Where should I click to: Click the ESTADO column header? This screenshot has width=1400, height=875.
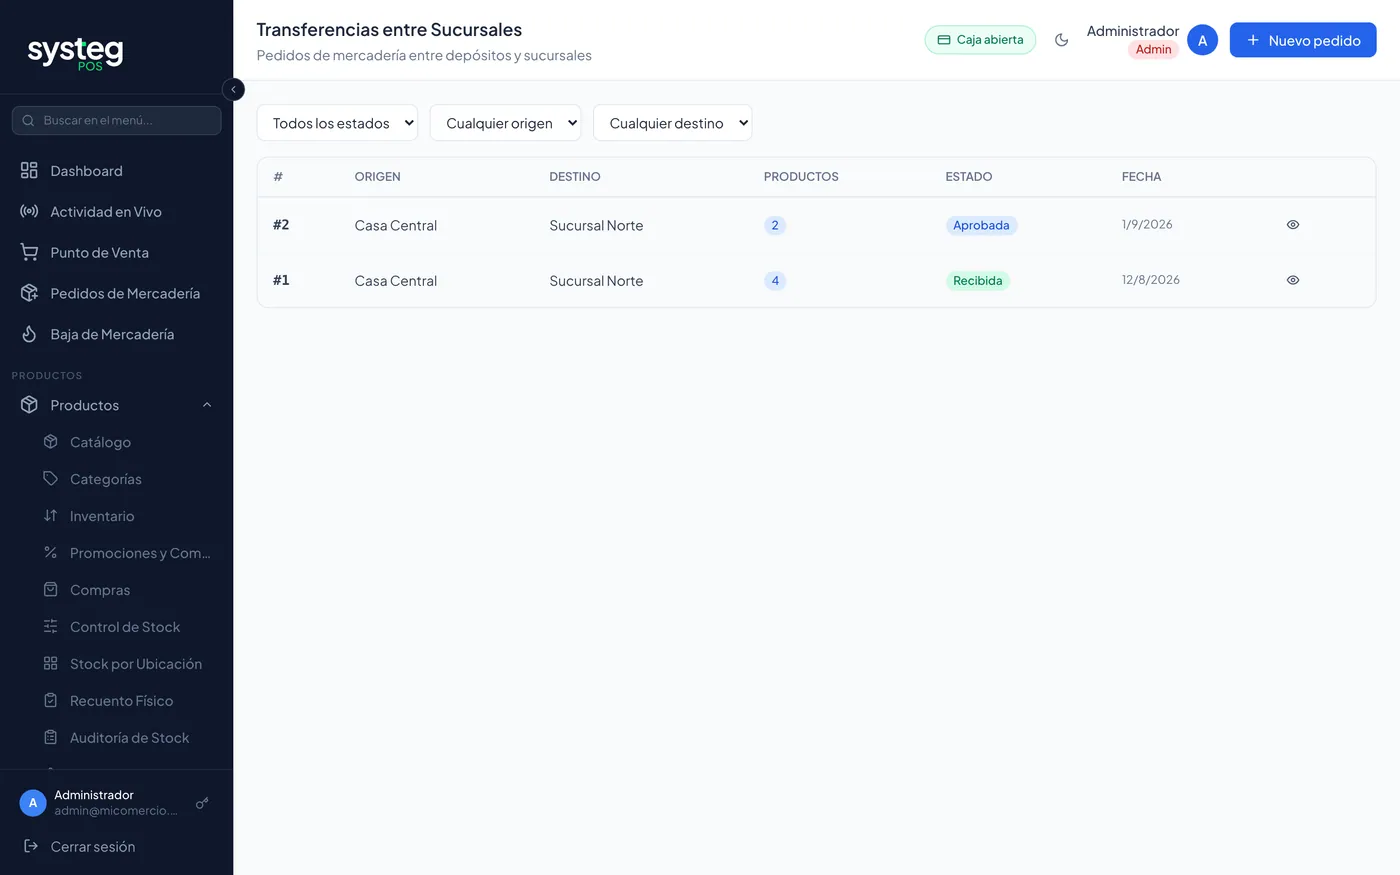pos(969,177)
